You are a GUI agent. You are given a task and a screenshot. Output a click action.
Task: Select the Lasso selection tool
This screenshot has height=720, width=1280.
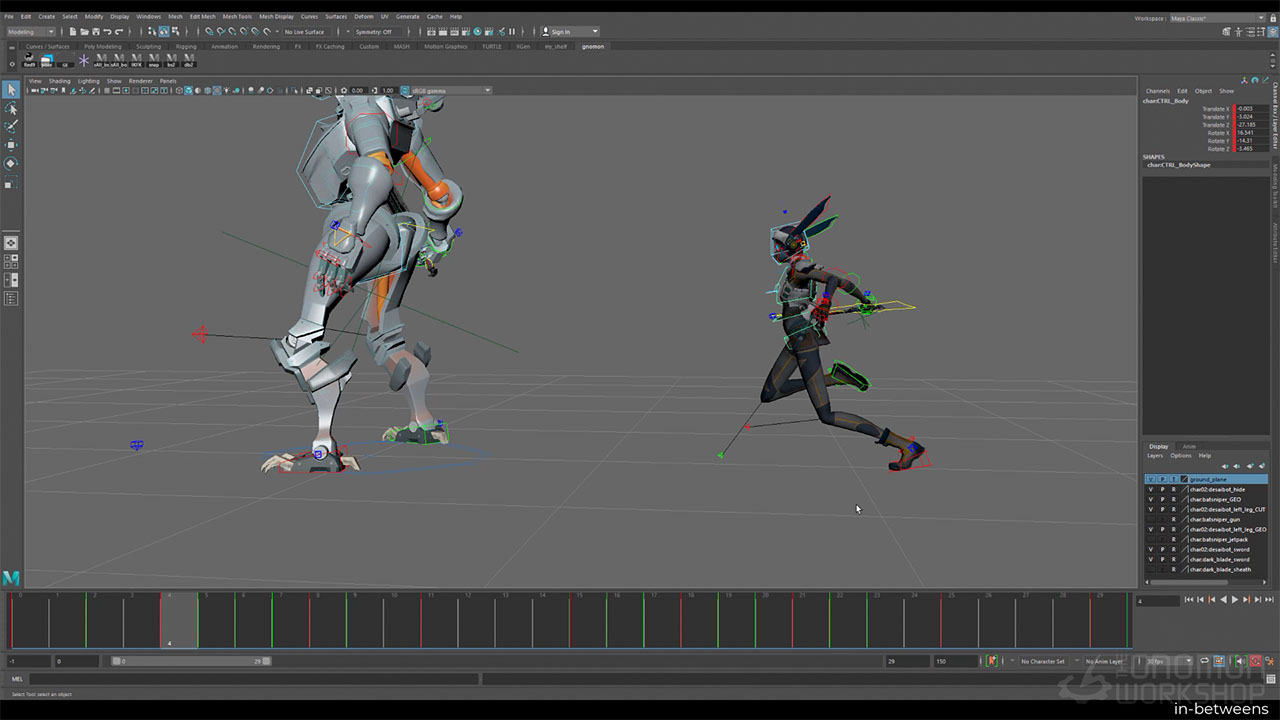tap(11, 108)
